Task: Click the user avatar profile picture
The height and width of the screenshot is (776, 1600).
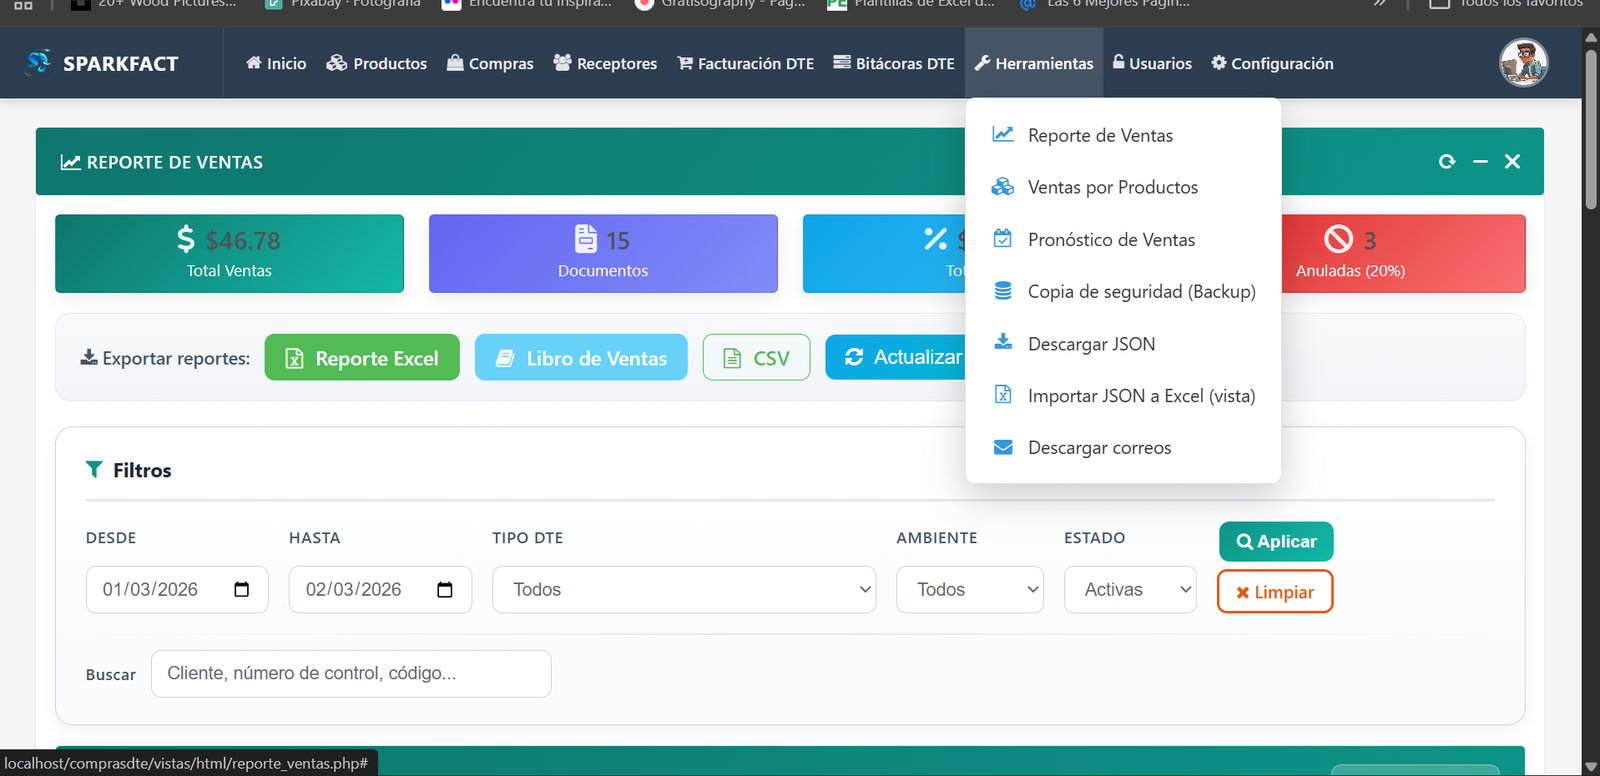Action: 1523,63
